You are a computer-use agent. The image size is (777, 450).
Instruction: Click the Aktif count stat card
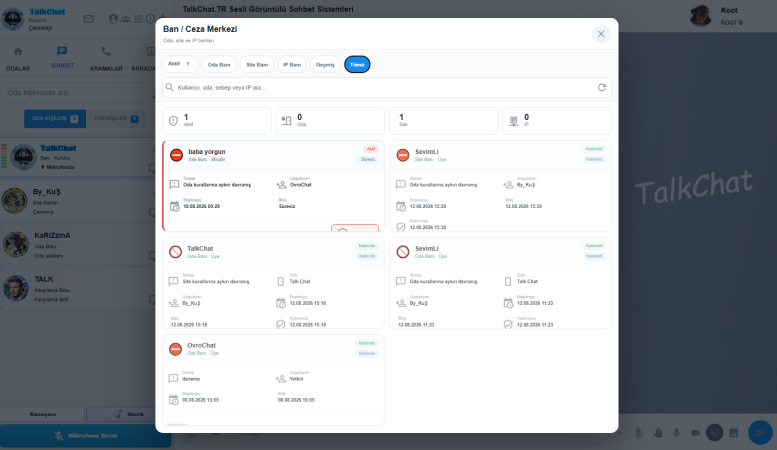point(217,120)
